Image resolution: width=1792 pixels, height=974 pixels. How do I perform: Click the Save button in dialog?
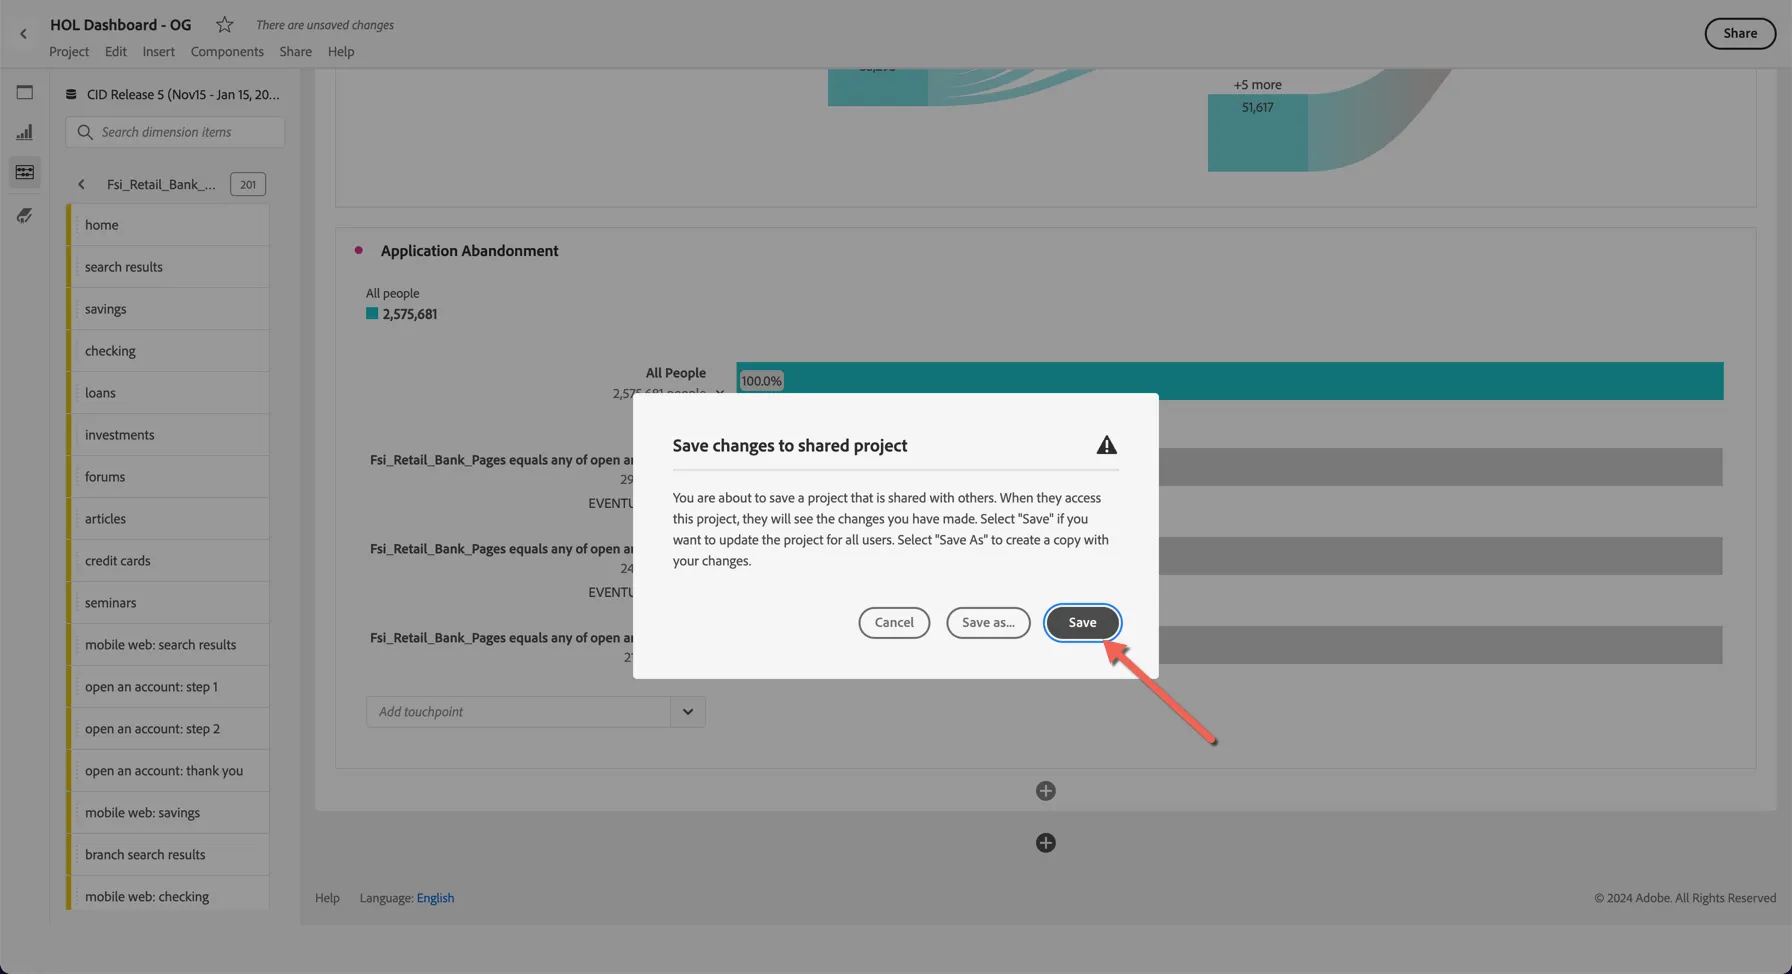tap(1082, 623)
